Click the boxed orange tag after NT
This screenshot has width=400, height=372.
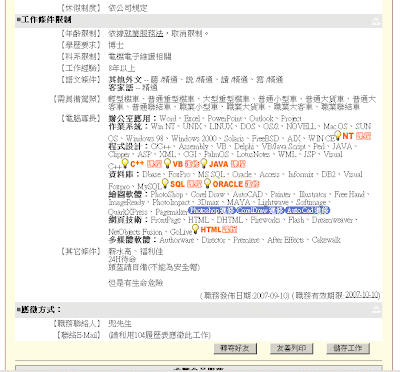(x=363, y=136)
